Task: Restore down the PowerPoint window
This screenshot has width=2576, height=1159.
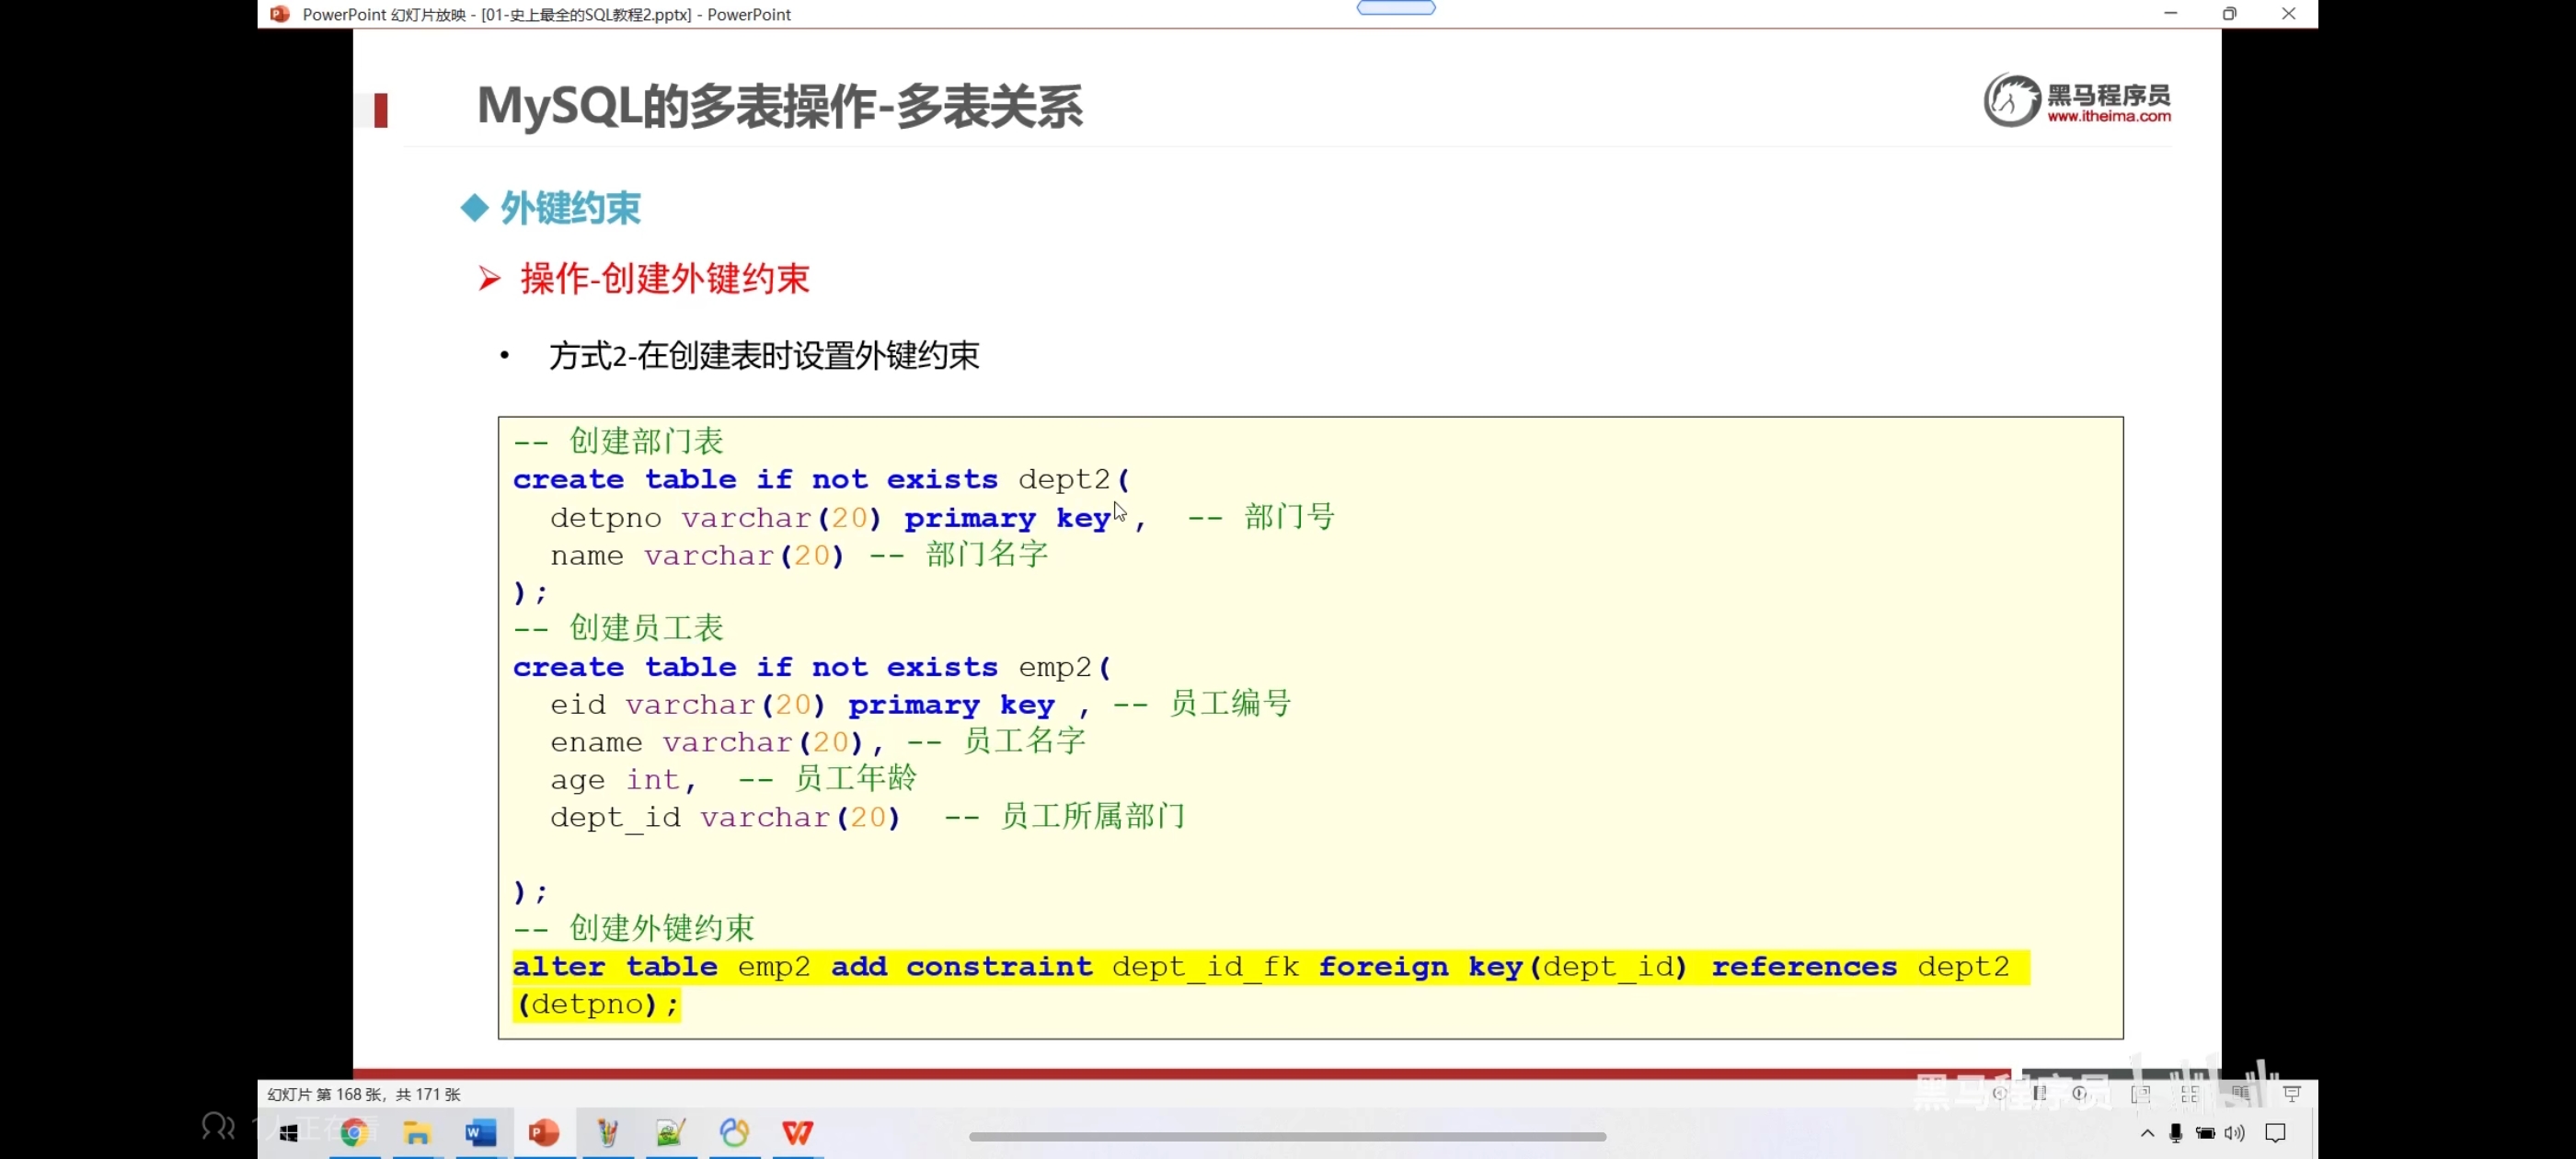Action: click(x=2229, y=14)
